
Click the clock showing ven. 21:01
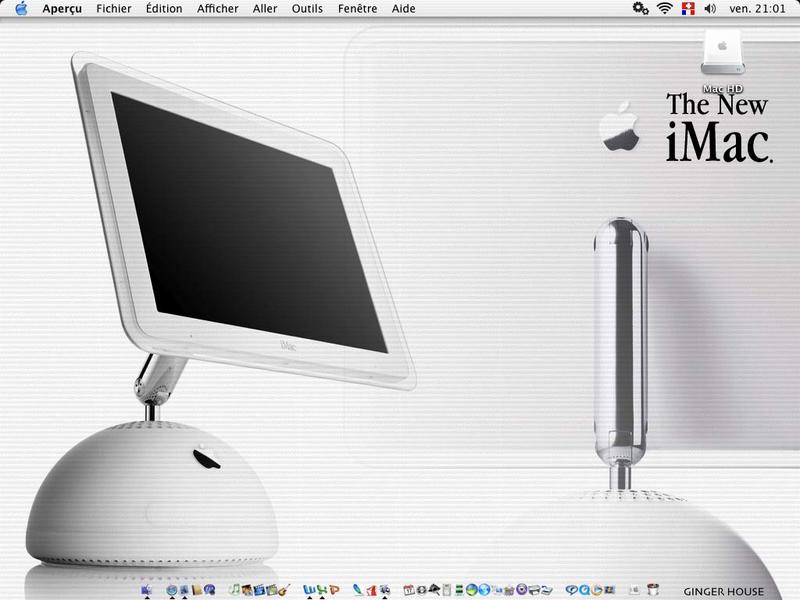[x=757, y=9]
